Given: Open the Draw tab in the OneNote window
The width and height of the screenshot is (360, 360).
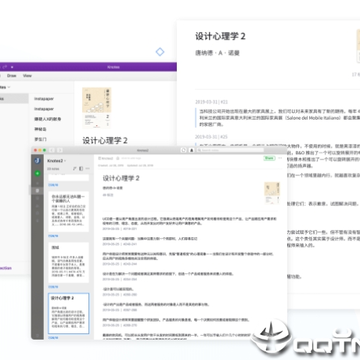Looking at the screenshot, I should tap(12, 76).
